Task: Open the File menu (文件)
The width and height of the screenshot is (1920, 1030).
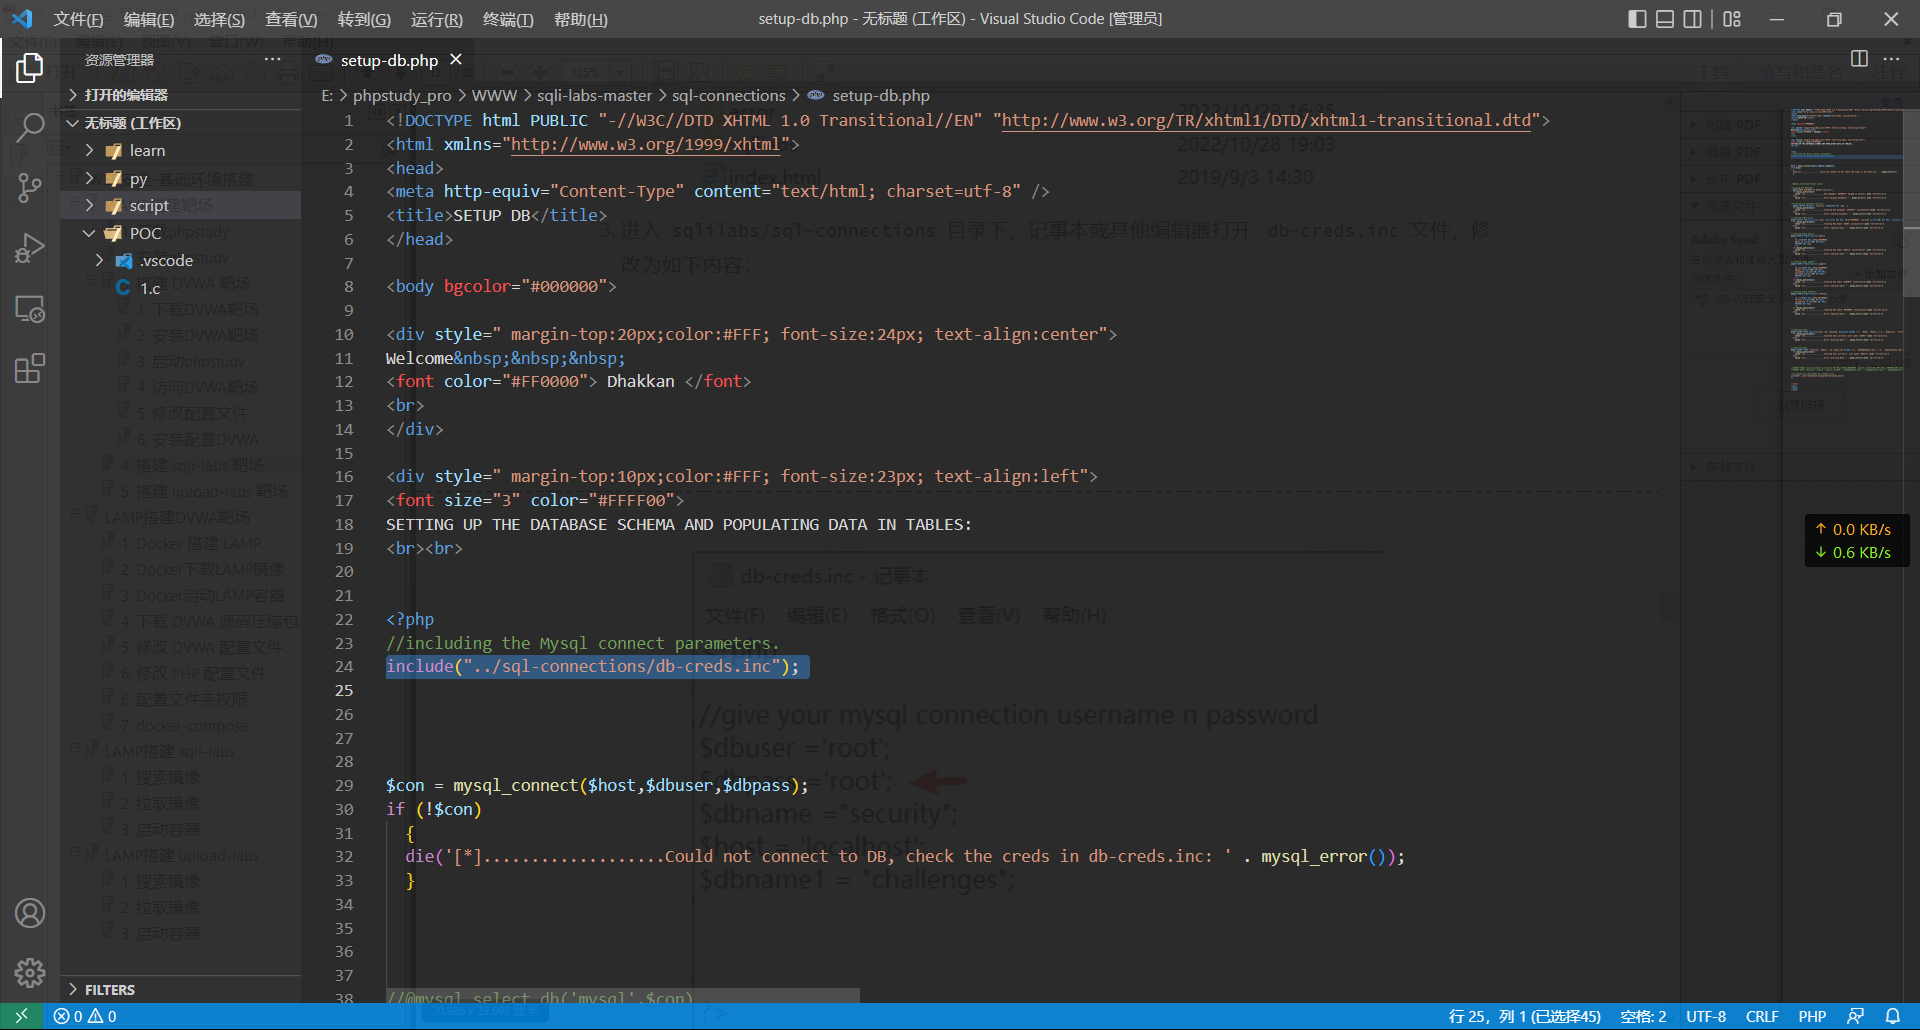Action: click(x=78, y=19)
